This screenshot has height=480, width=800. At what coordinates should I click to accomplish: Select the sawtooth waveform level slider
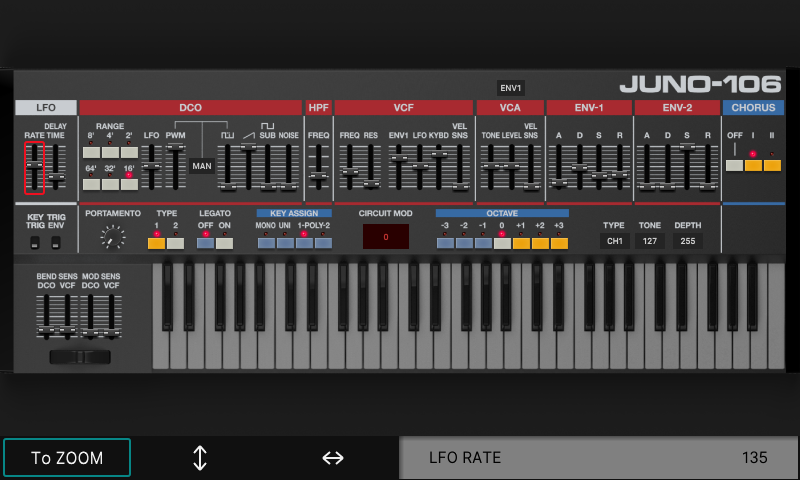point(248,167)
